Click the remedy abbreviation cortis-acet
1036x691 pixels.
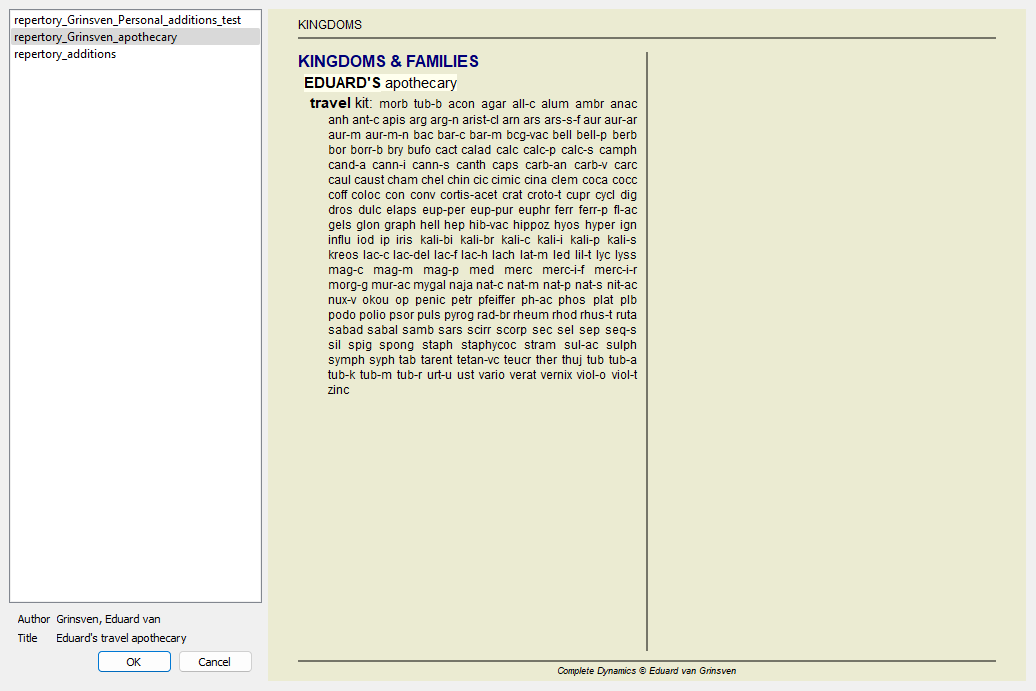tap(468, 195)
